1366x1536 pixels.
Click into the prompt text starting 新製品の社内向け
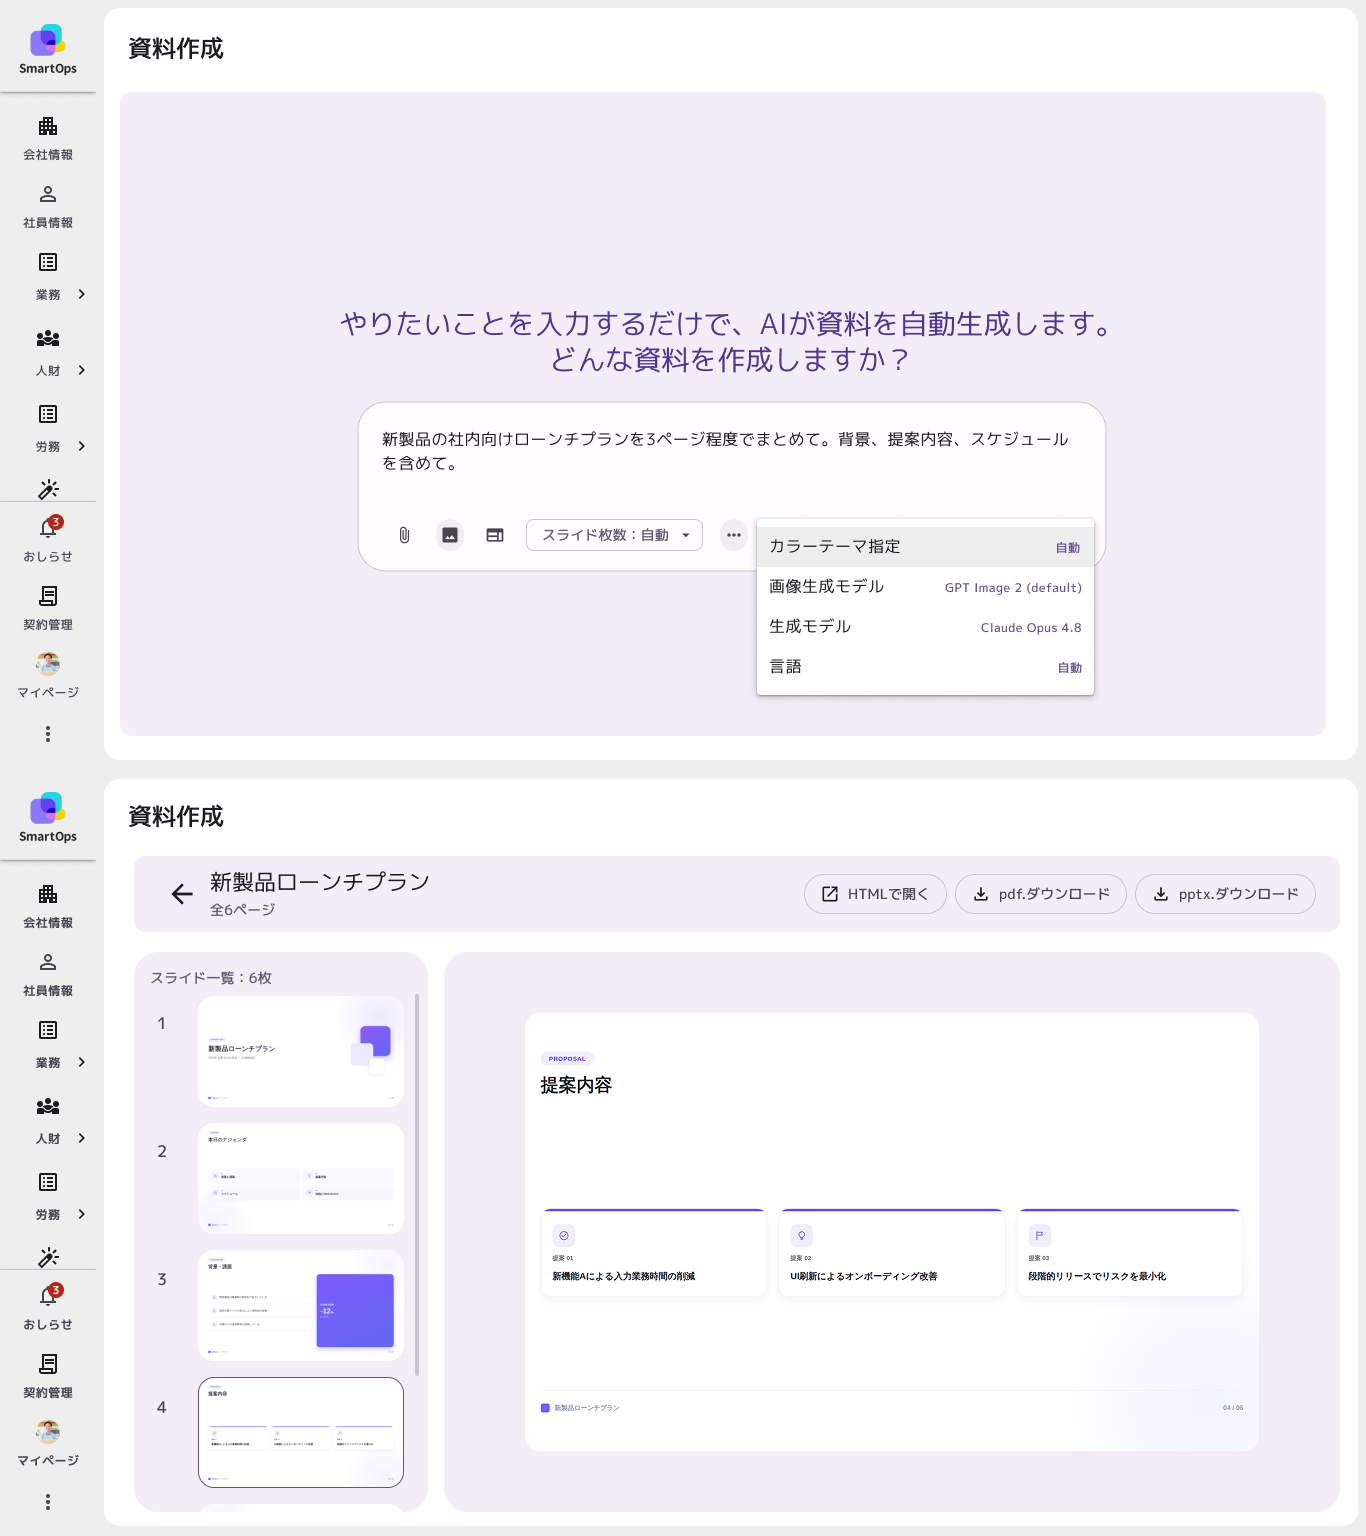[725, 451]
